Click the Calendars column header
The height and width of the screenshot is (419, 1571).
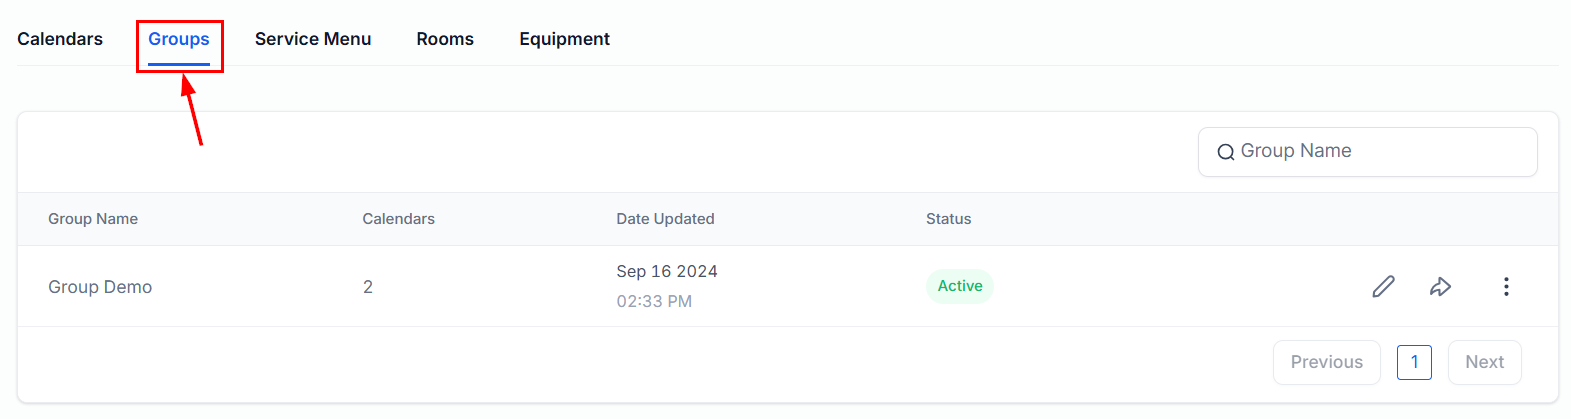click(x=398, y=219)
